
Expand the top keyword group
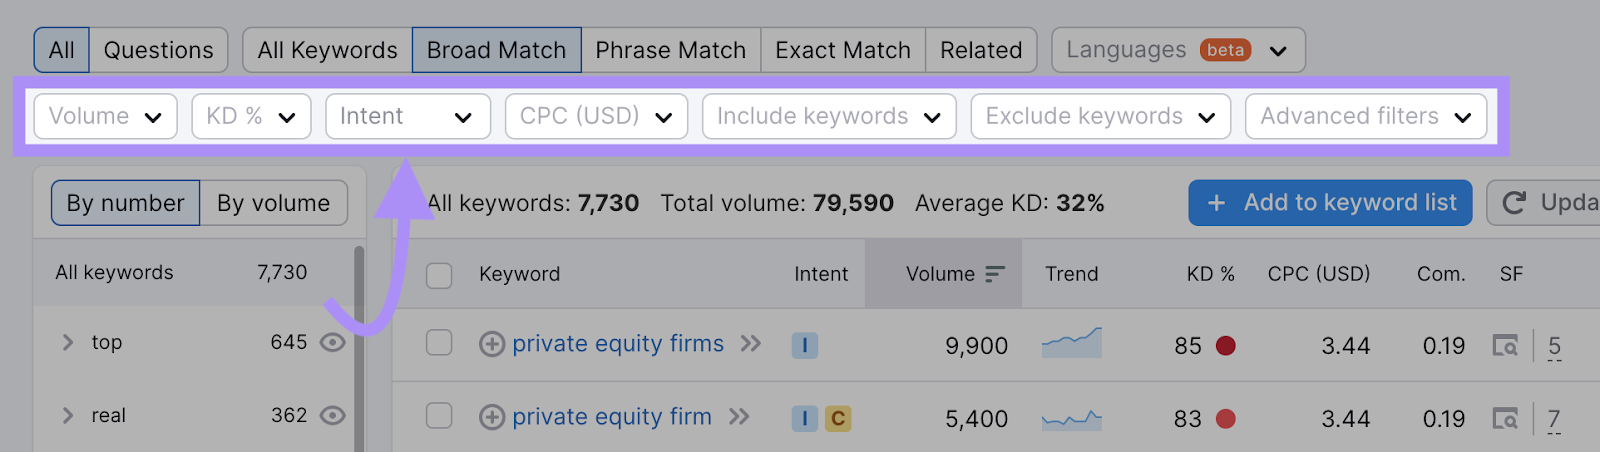click(x=68, y=343)
